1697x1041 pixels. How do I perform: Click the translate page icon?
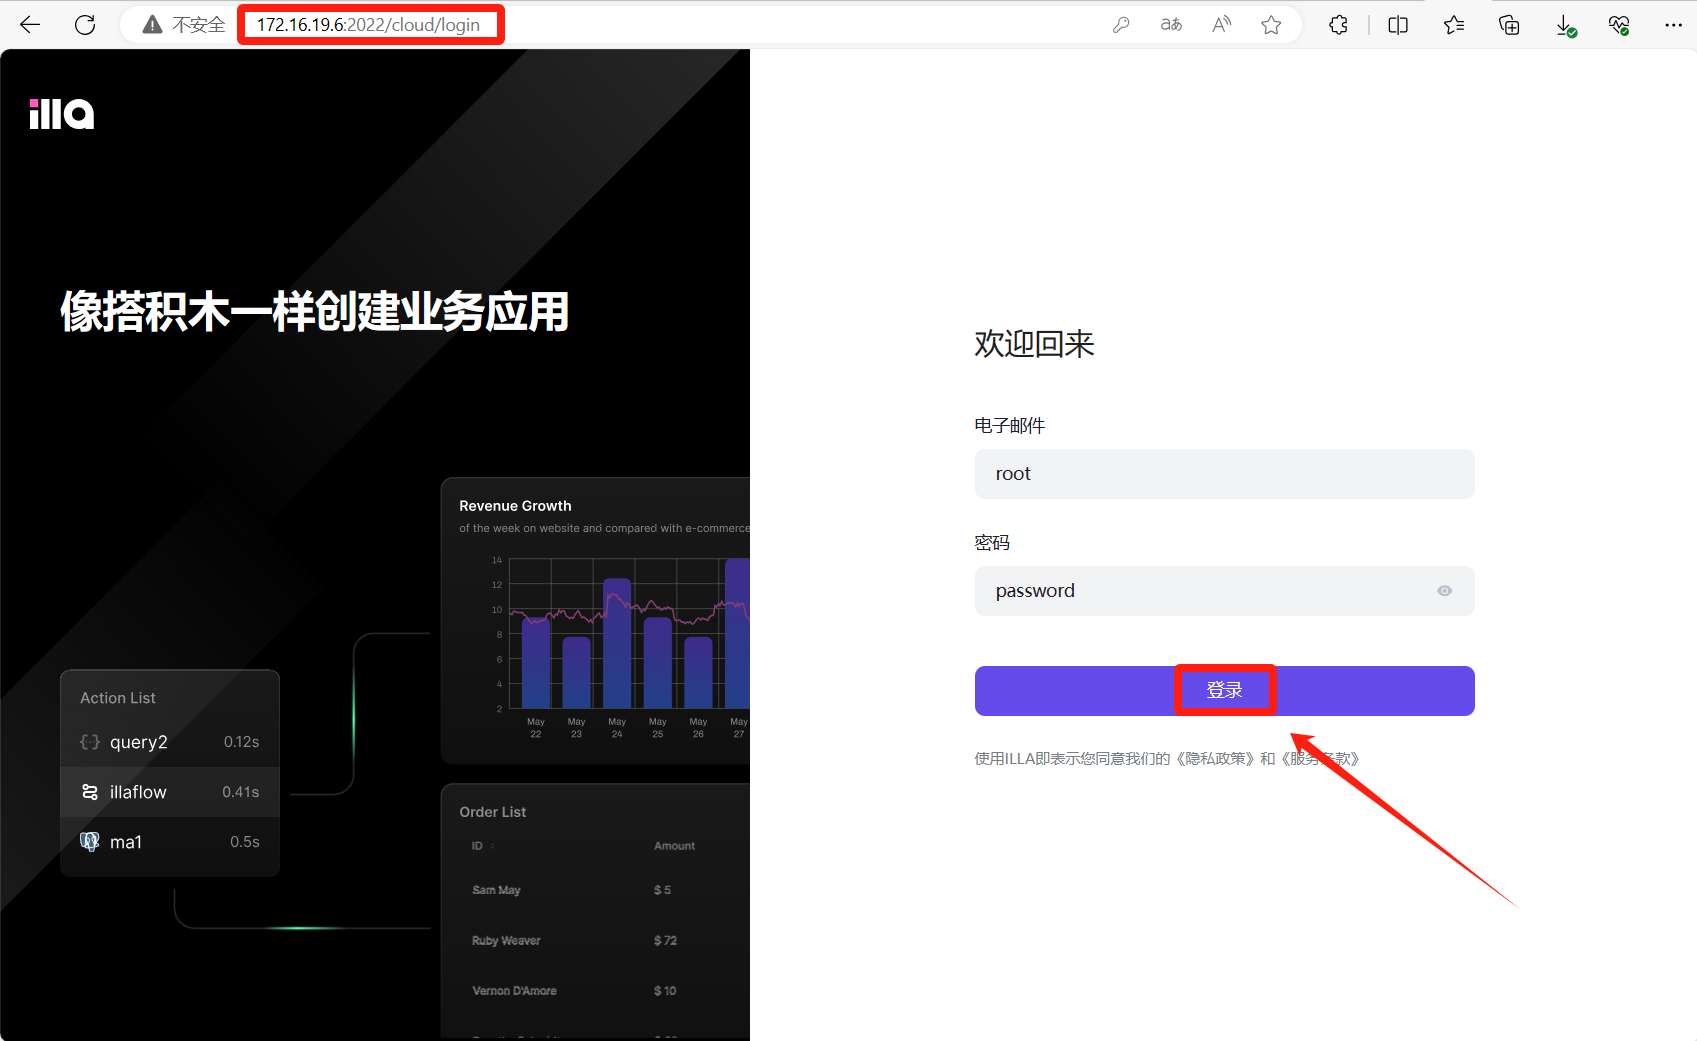(1171, 25)
